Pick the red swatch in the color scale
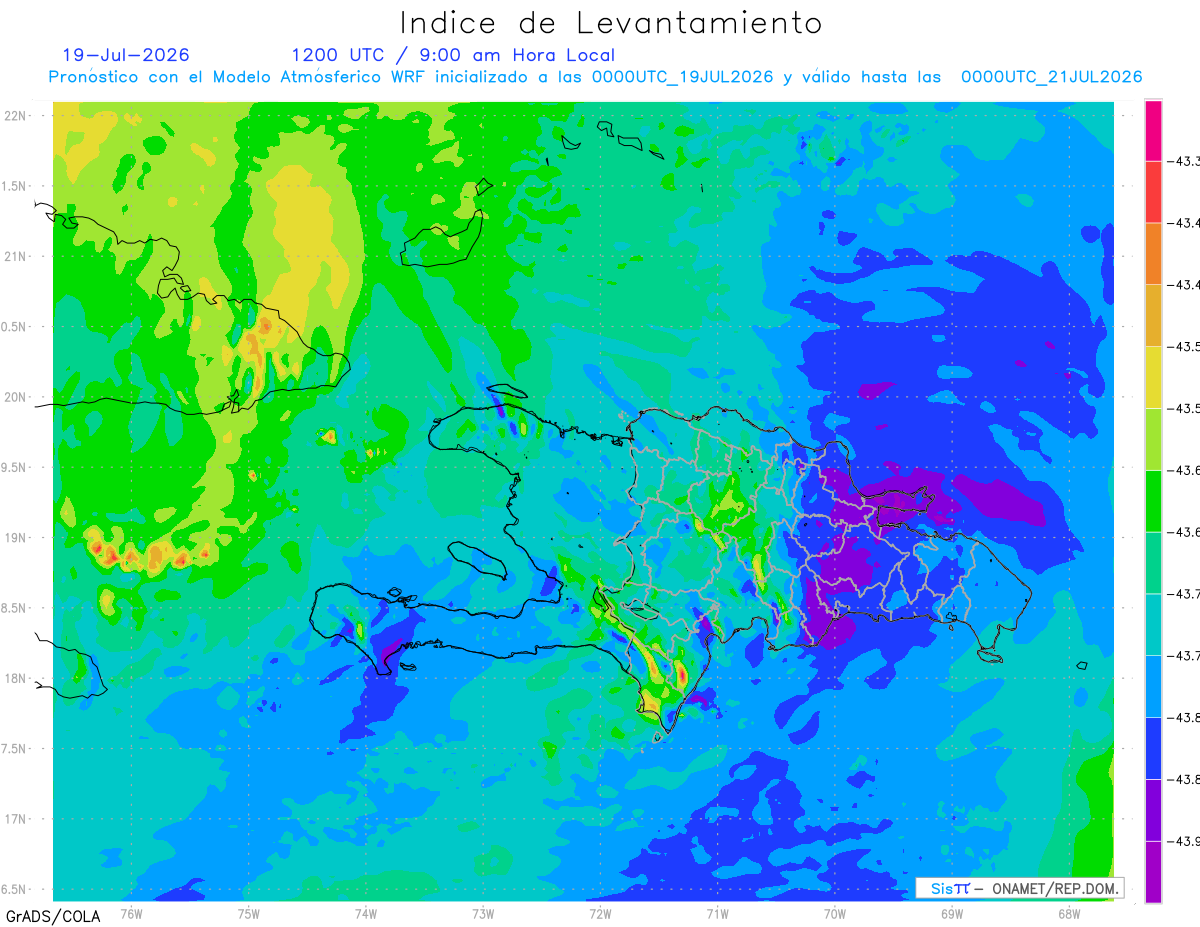This screenshot has width=1200, height=927. tap(1153, 191)
